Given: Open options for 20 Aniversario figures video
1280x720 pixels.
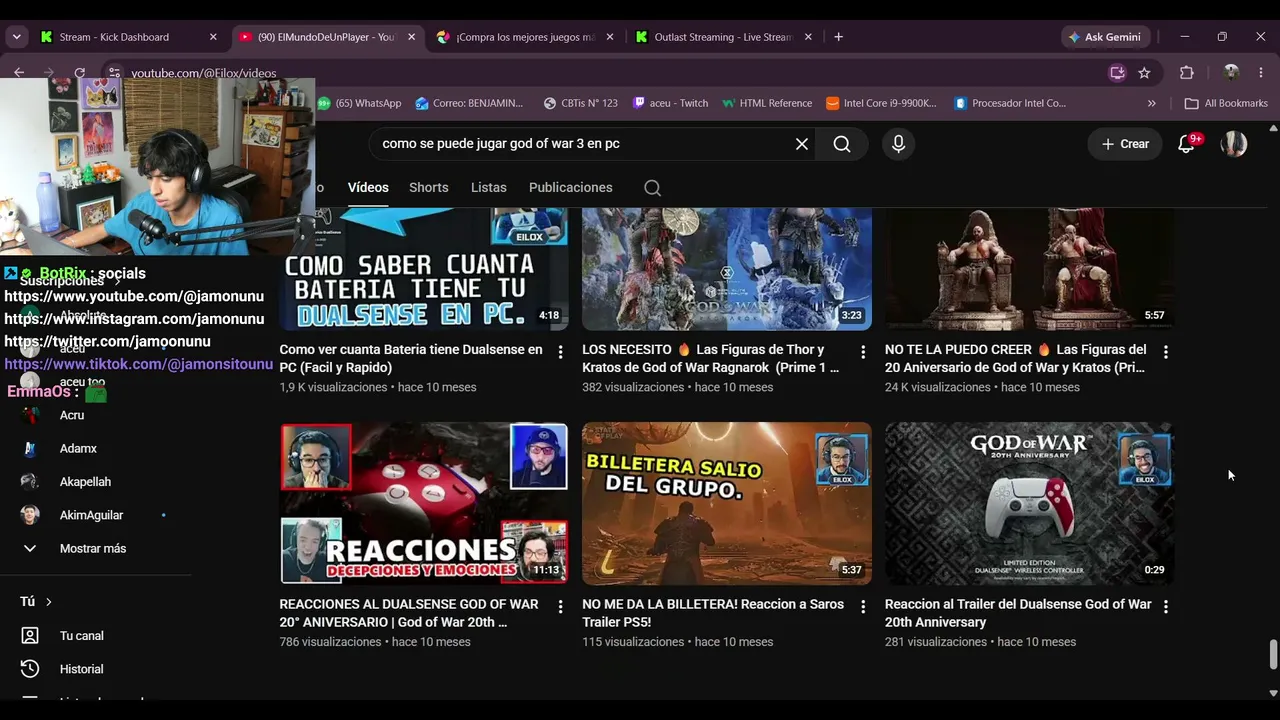Looking at the screenshot, I should tap(1166, 352).
